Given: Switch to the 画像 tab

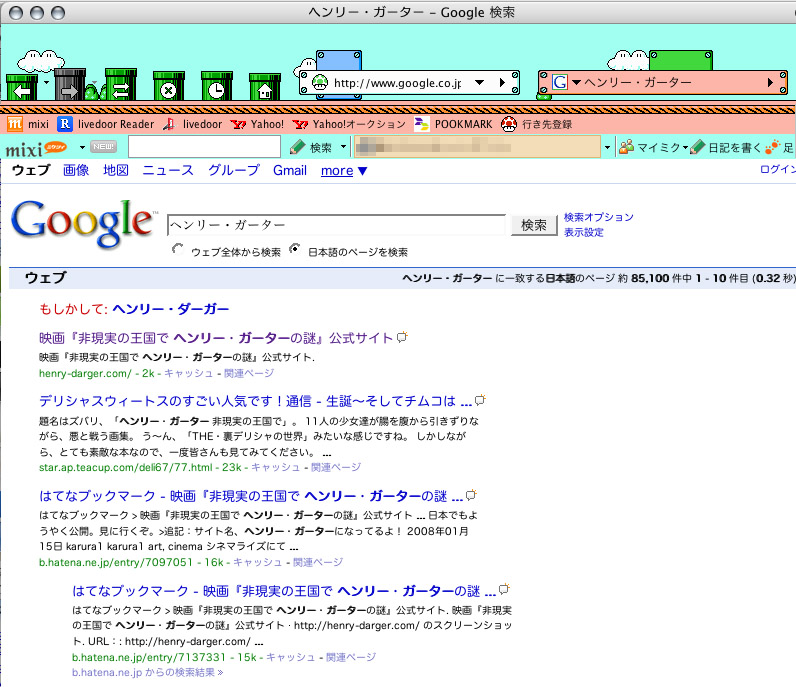Looking at the screenshot, I should click(x=76, y=170).
